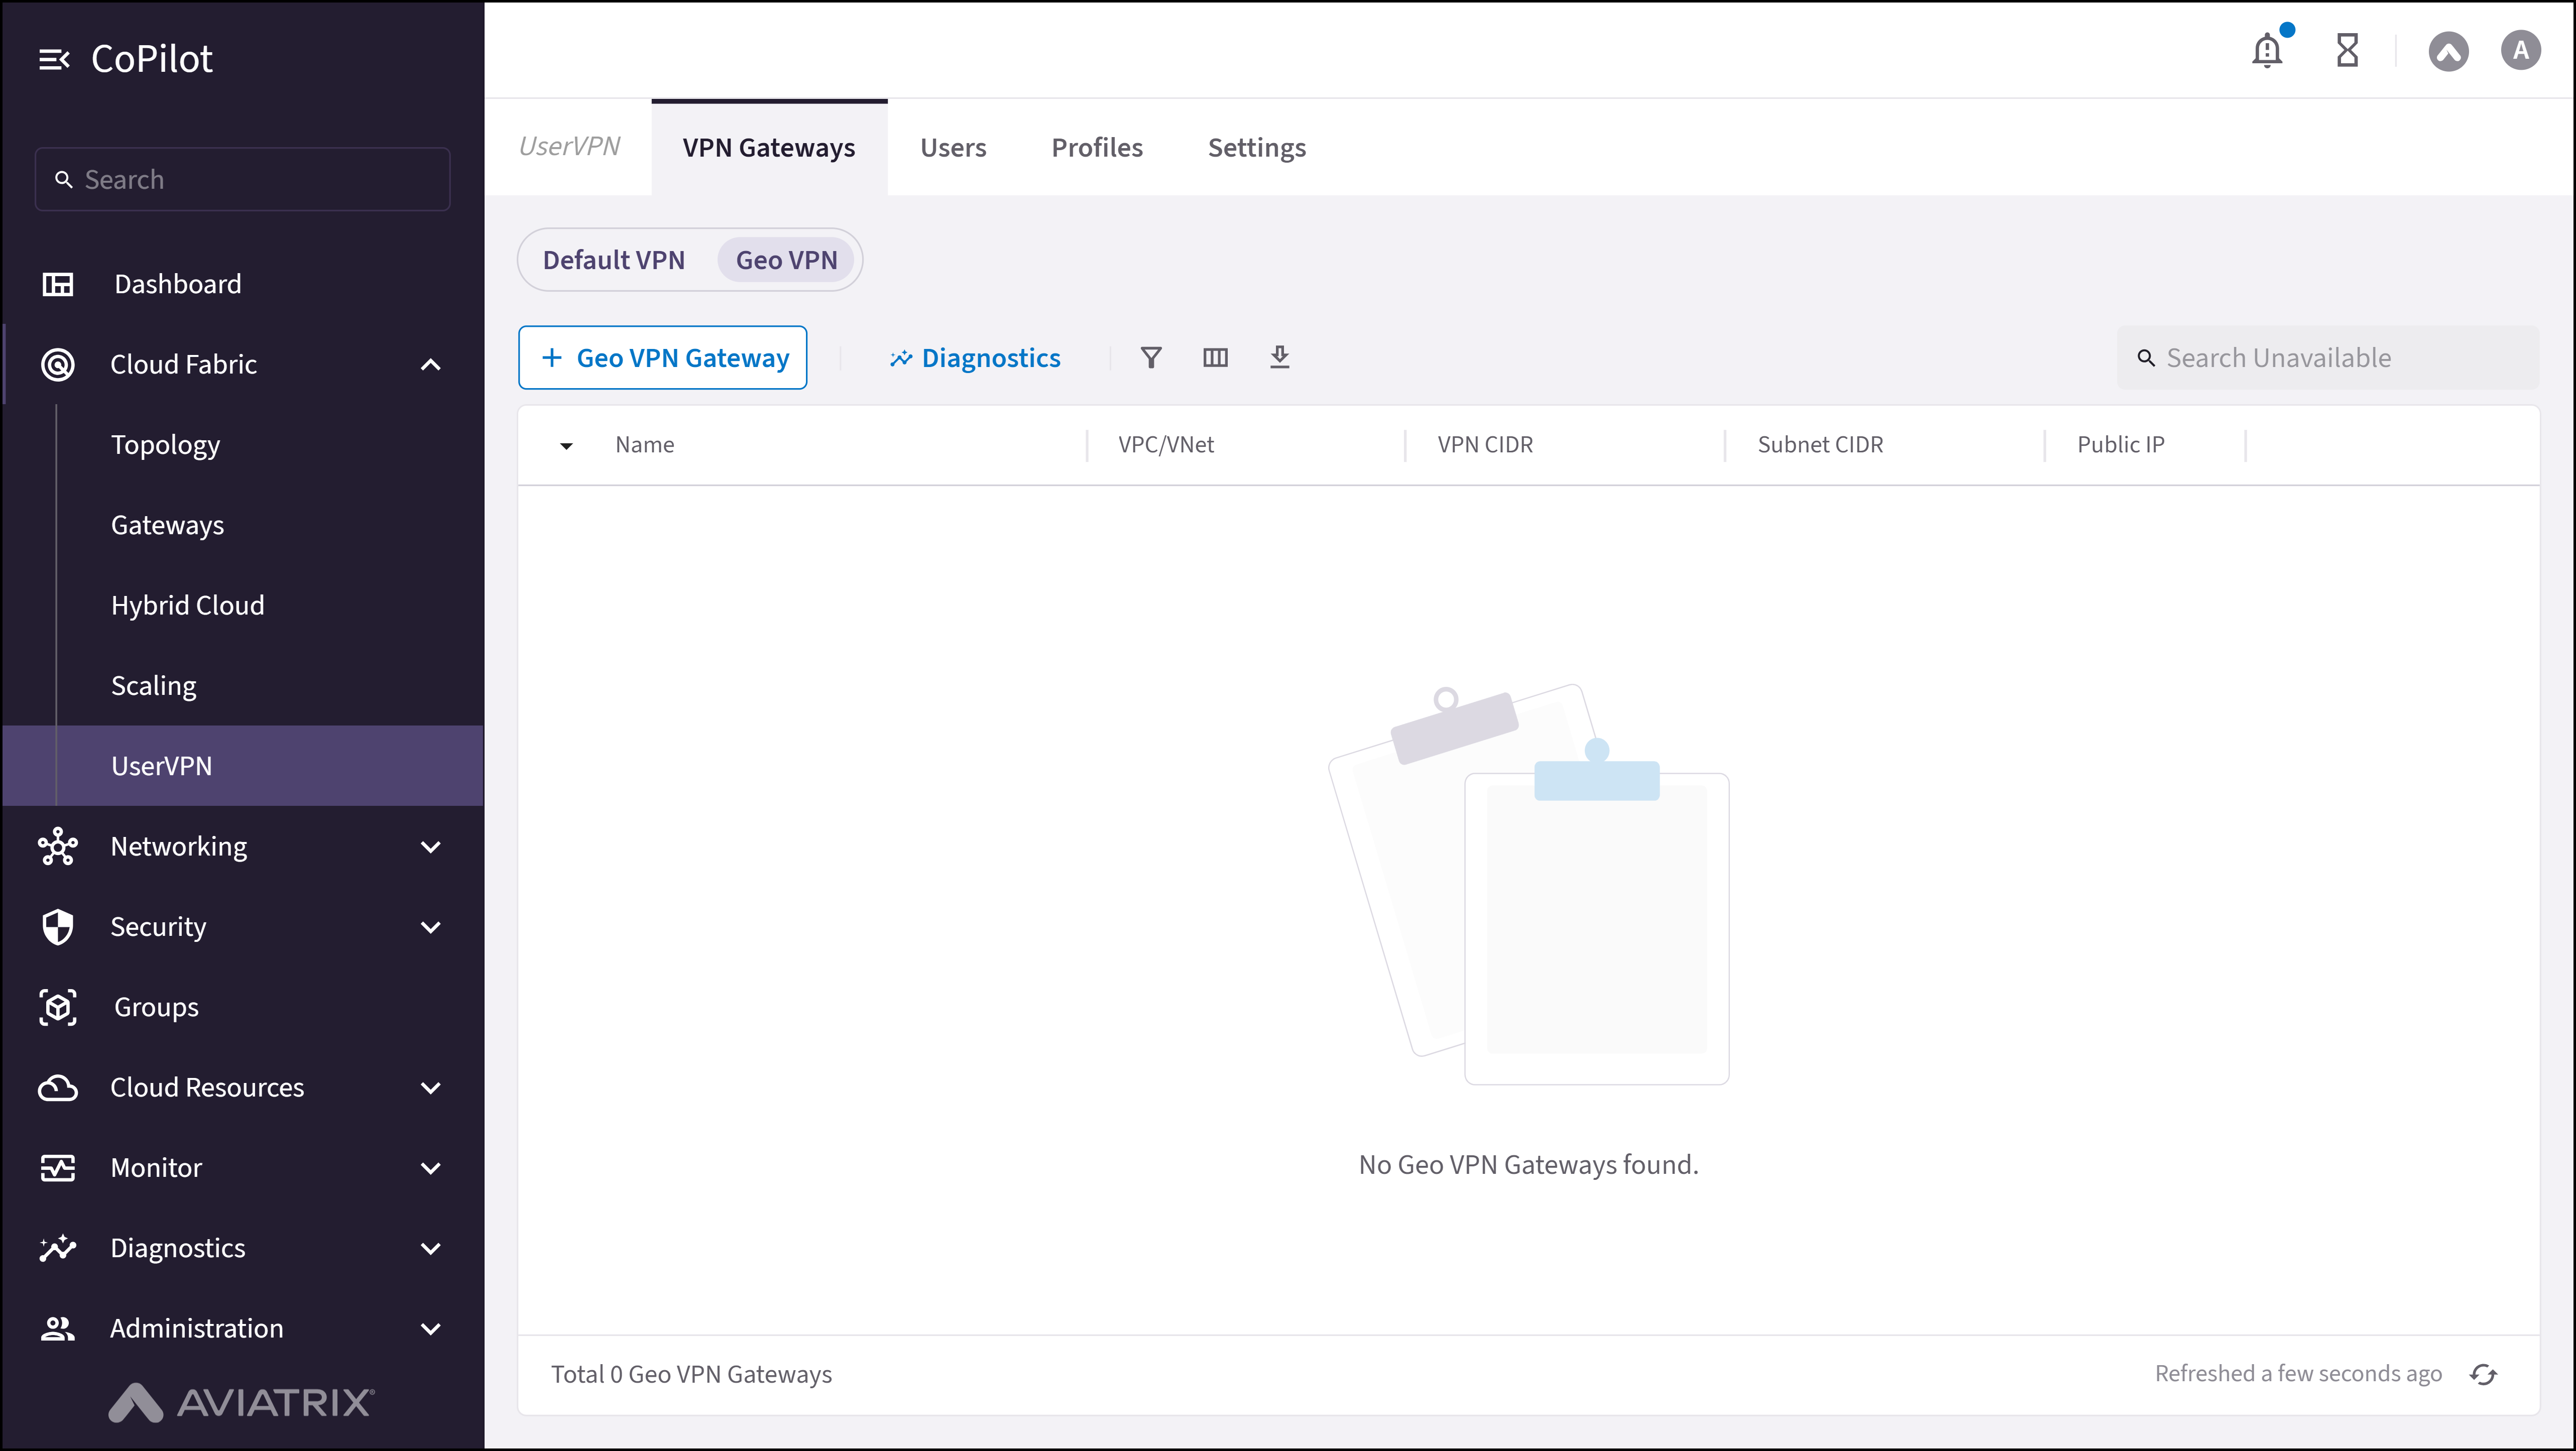
Task: Open the task history hourglass icon
Action: pyautogui.click(x=2348, y=49)
